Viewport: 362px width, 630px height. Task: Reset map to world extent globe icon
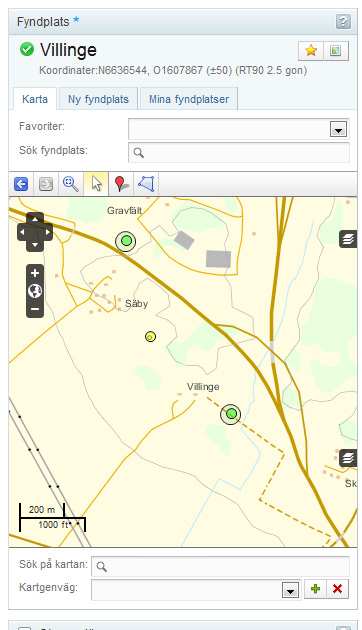(35, 291)
